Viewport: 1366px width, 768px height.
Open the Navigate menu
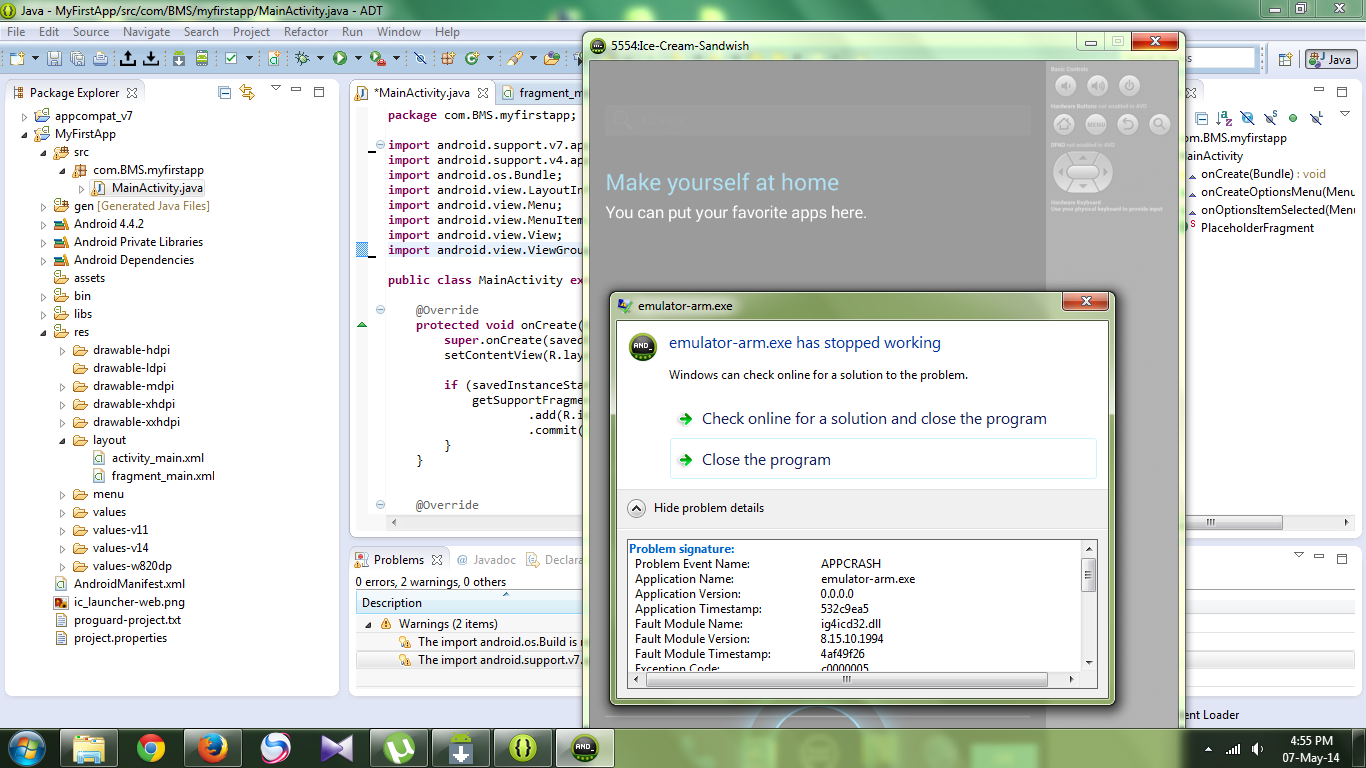coord(147,32)
